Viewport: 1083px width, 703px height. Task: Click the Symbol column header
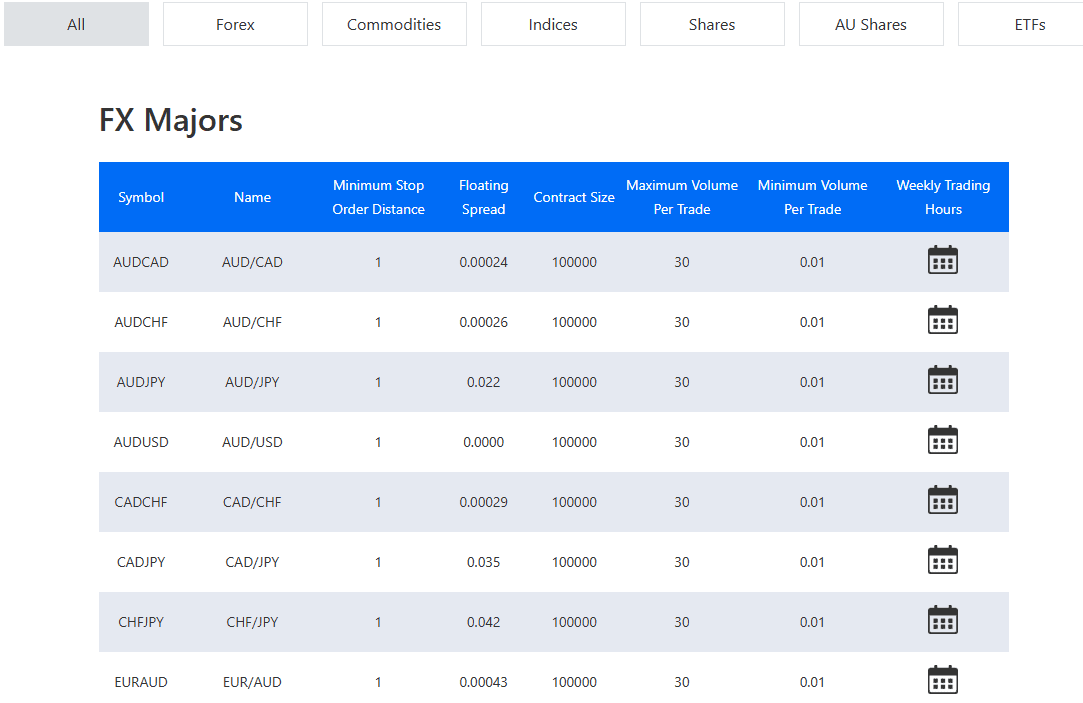click(140, 197)
